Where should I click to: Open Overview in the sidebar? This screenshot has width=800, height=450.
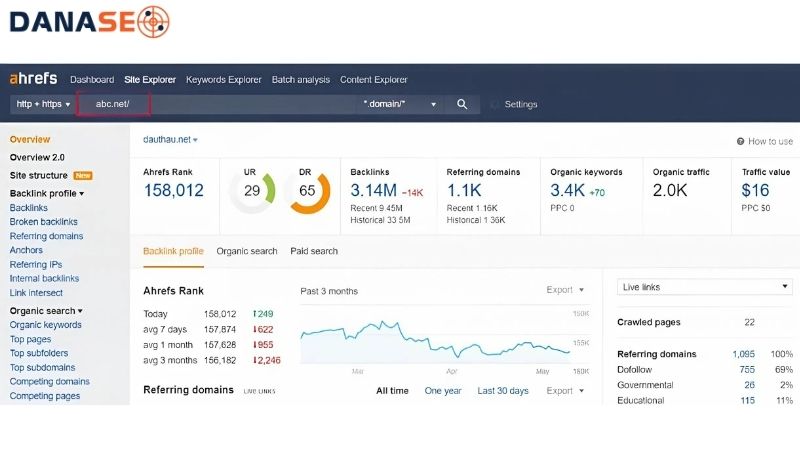[x=30, y=139]
